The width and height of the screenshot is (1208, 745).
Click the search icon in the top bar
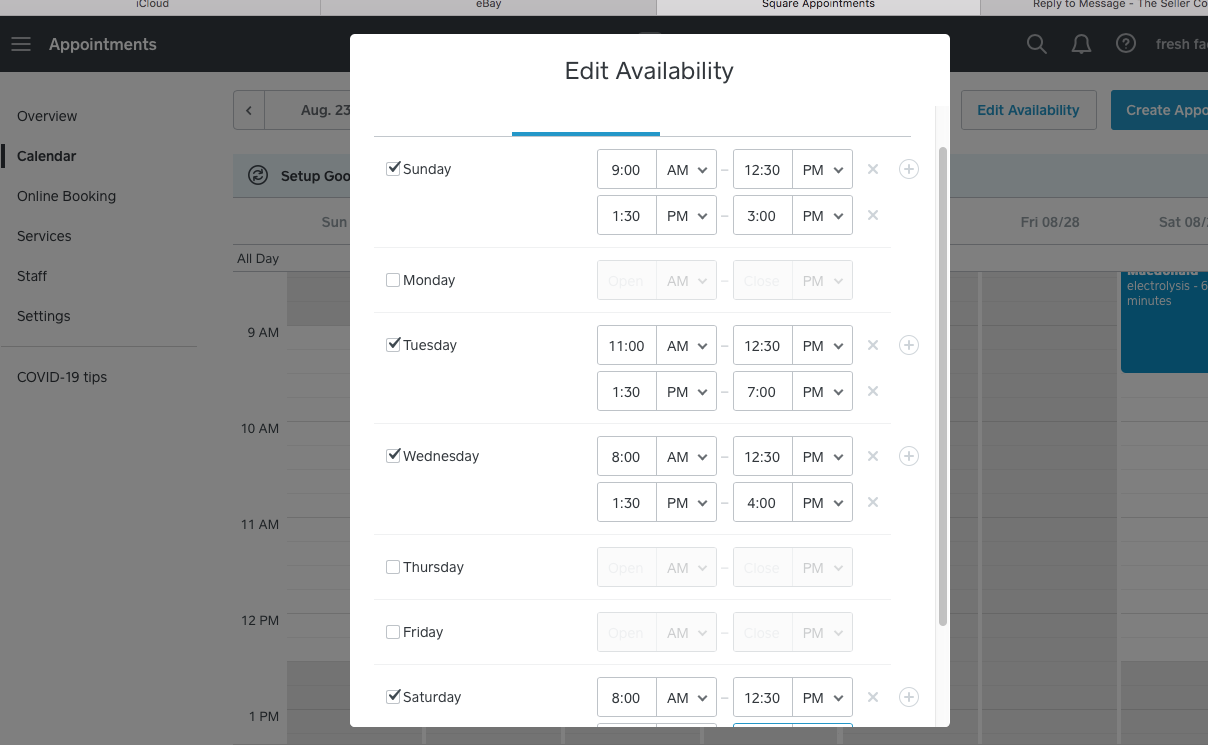pos(1036,43)
